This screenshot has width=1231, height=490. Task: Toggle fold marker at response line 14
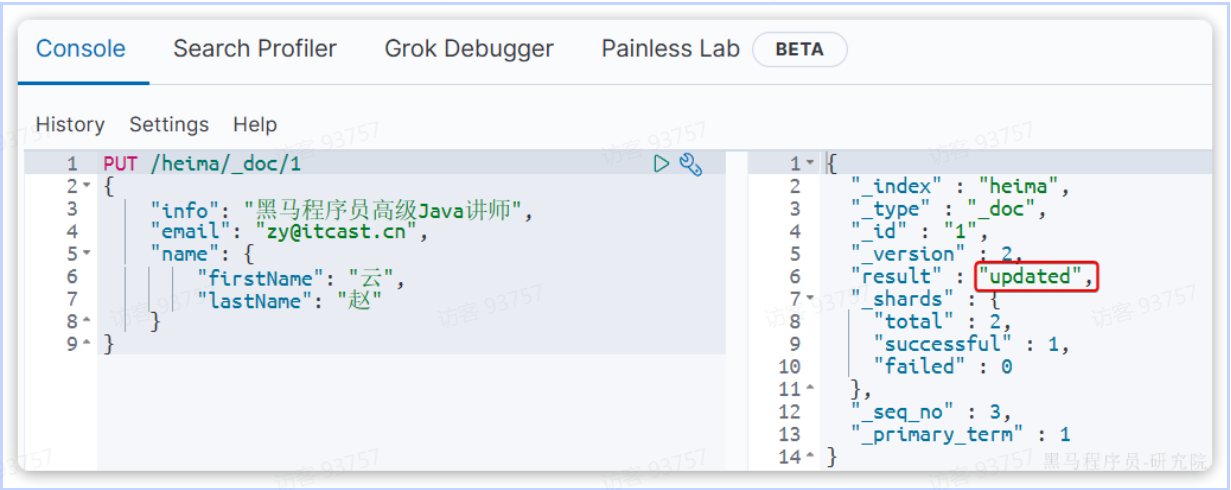pos(810,457)
